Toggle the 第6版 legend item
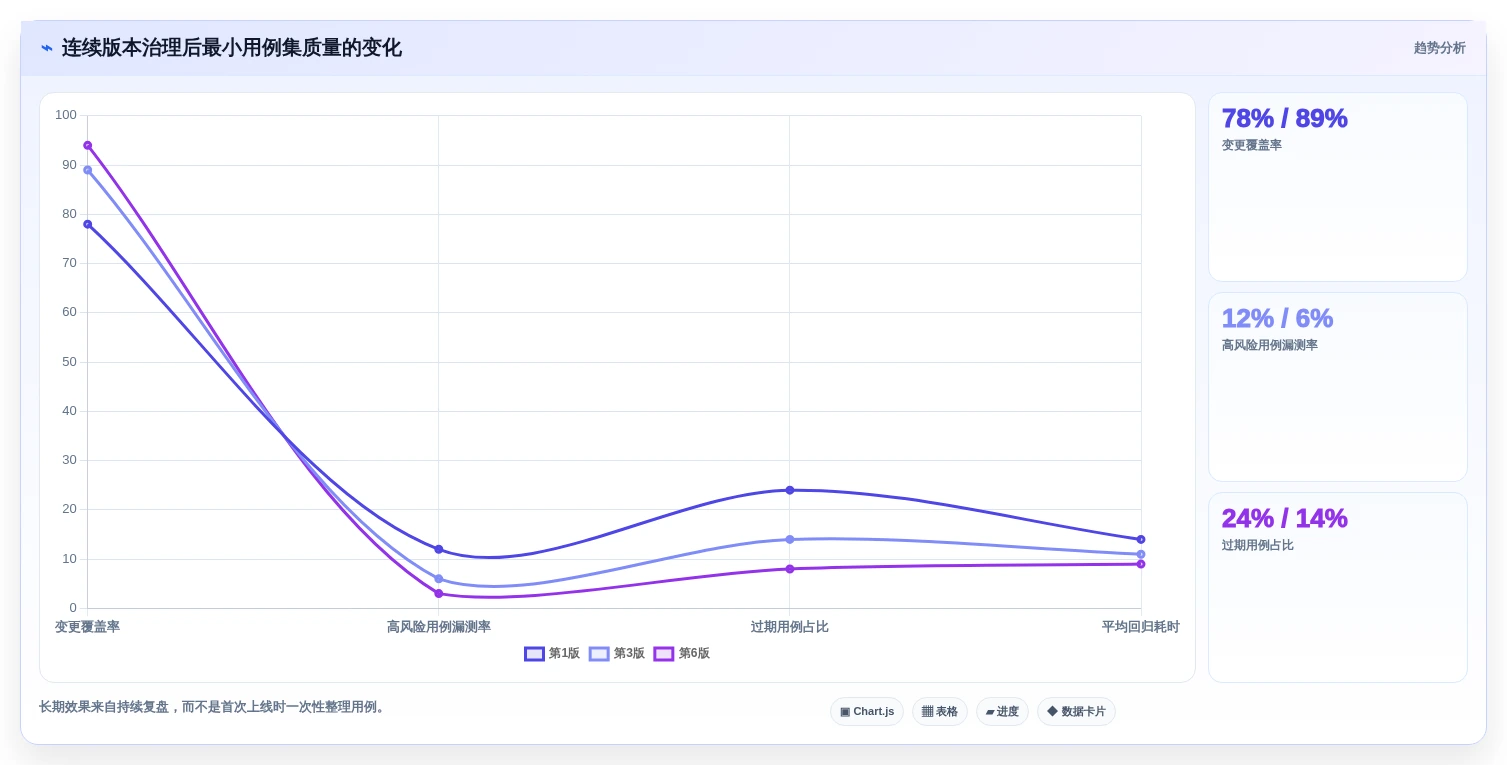Screen dimensions: 1507x765 click(x=682, y=654)
